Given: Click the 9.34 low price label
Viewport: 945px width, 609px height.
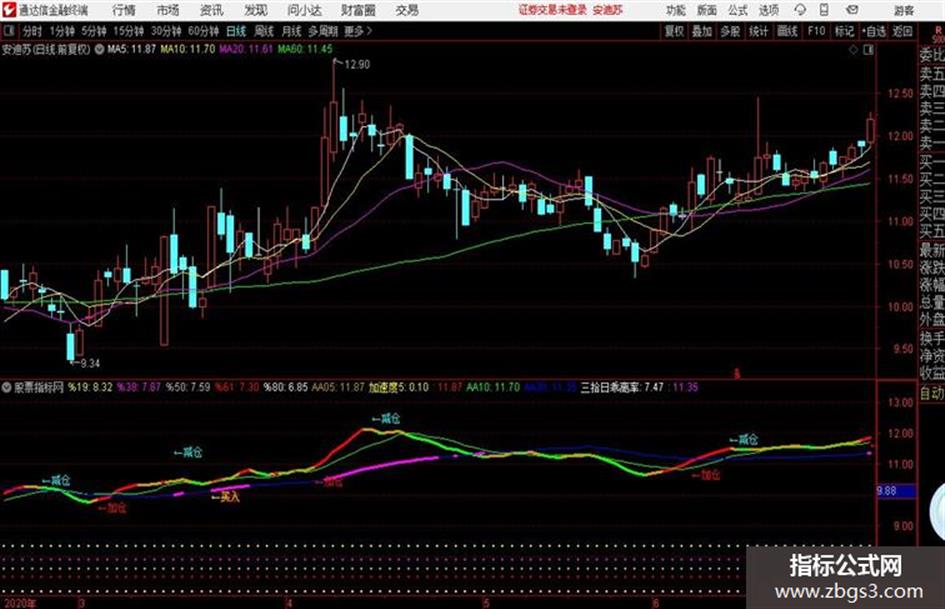Looking at the screenshot, I should [x=89, y=364].
